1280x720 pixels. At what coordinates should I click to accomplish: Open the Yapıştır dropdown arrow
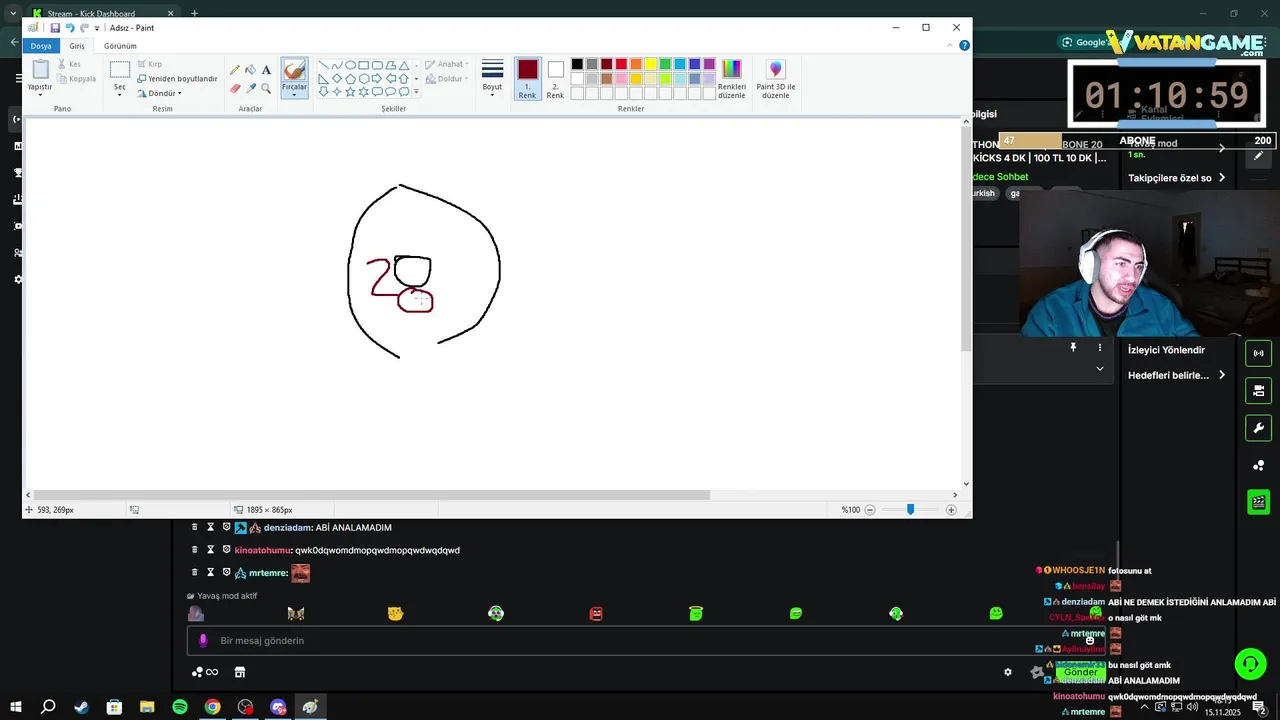point(40,94)
